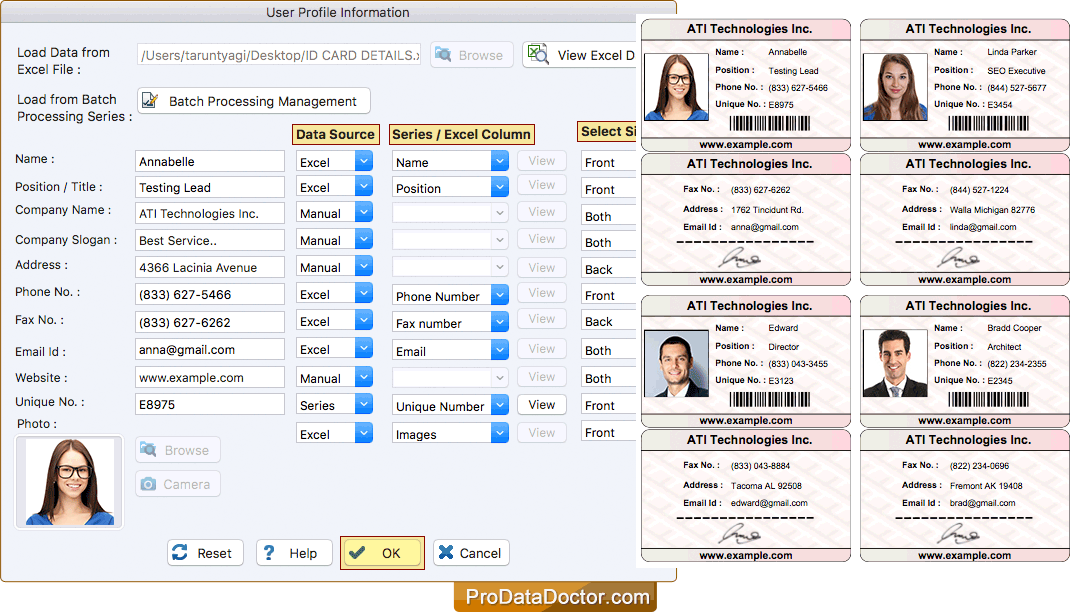Click the Phone No. input field
The image size is (1074, 612).
[210, 294]
